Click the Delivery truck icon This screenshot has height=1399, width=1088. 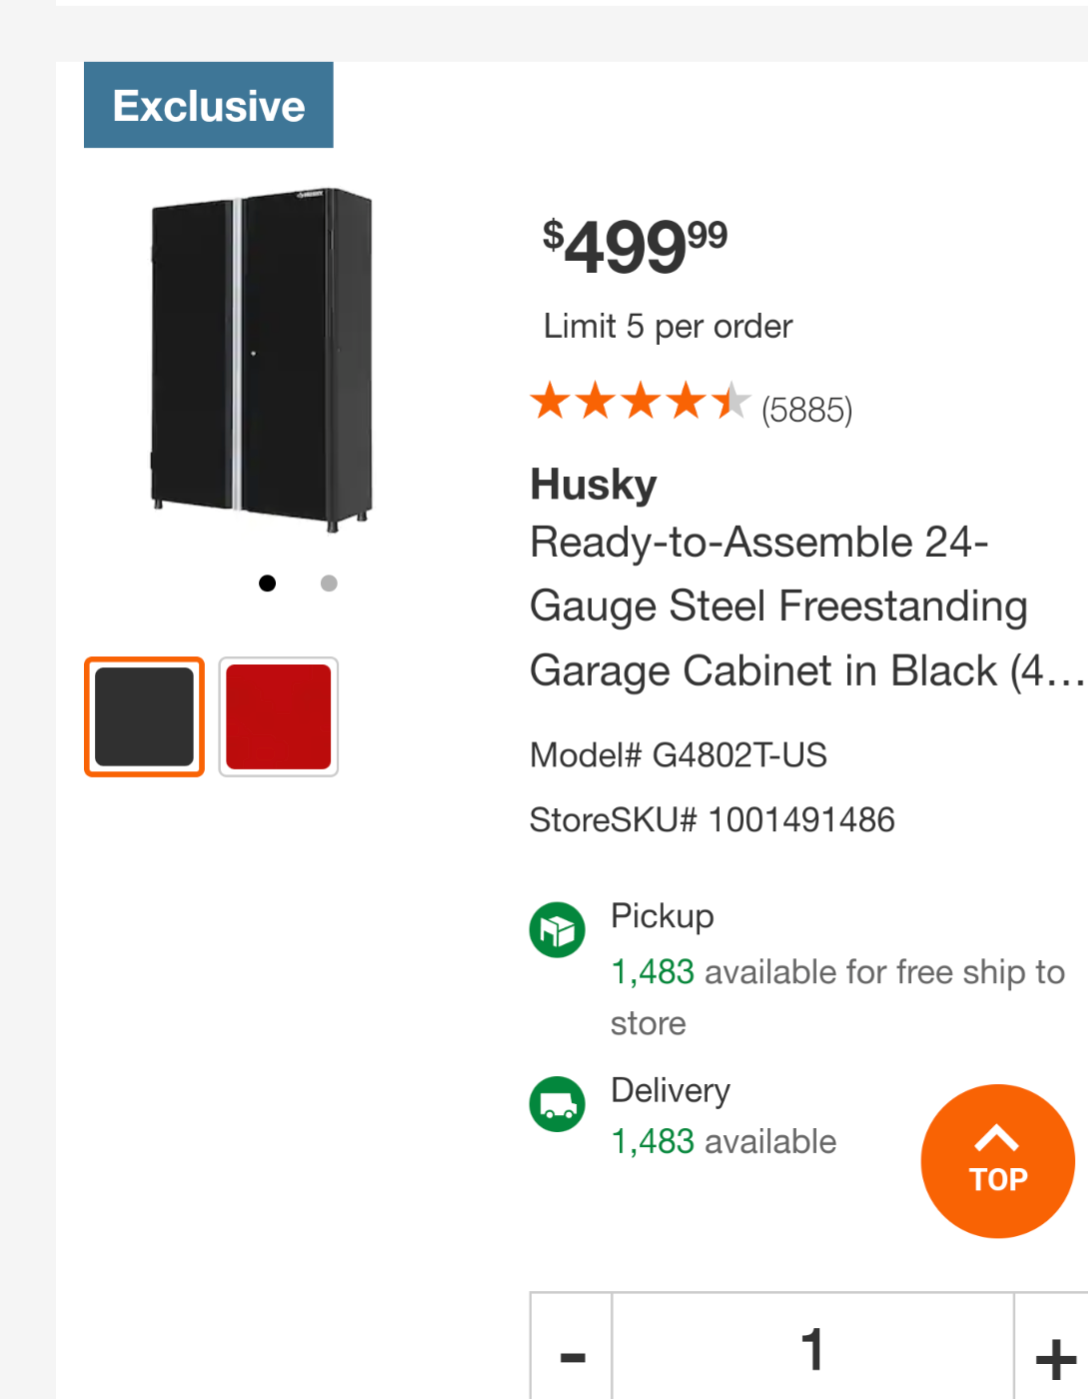[557, 1104]
